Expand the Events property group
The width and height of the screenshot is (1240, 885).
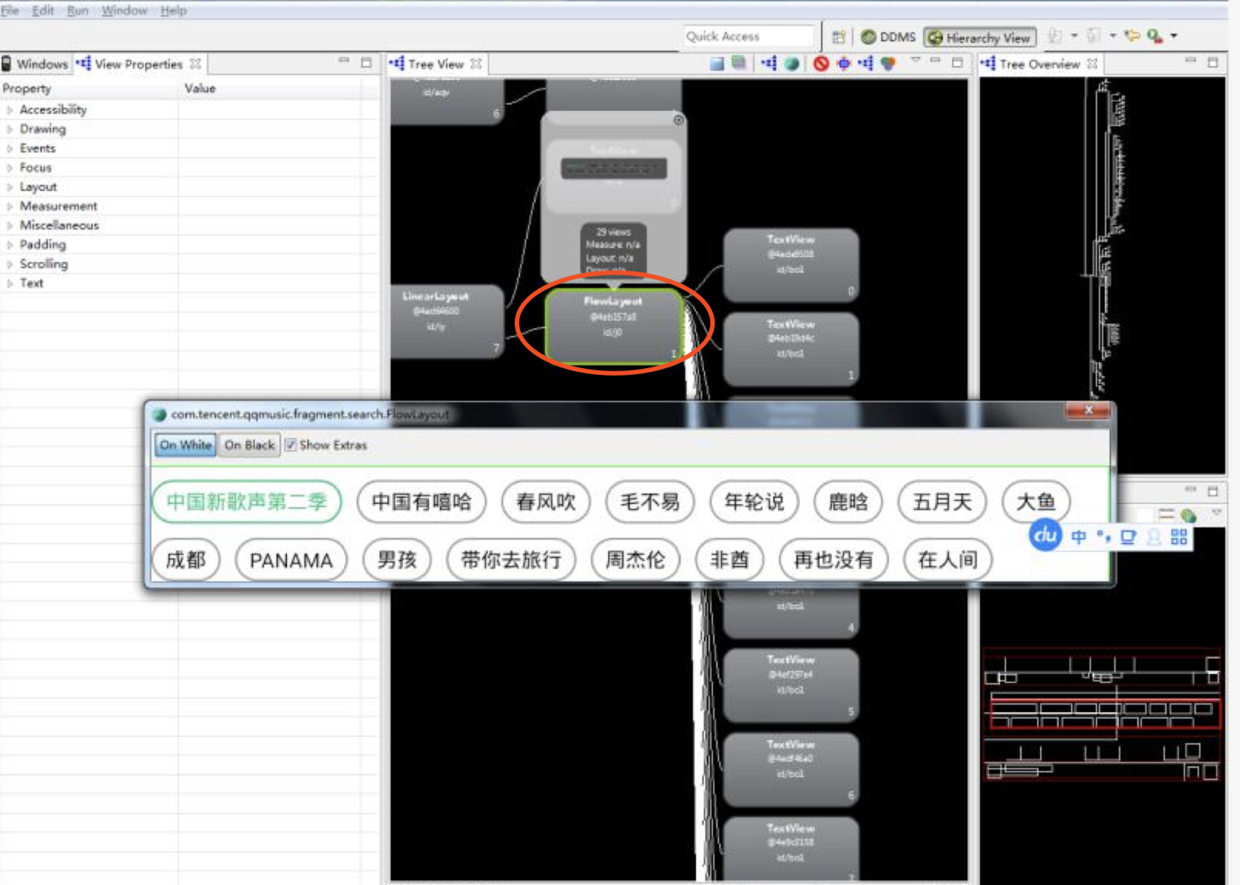pos(10,148)
